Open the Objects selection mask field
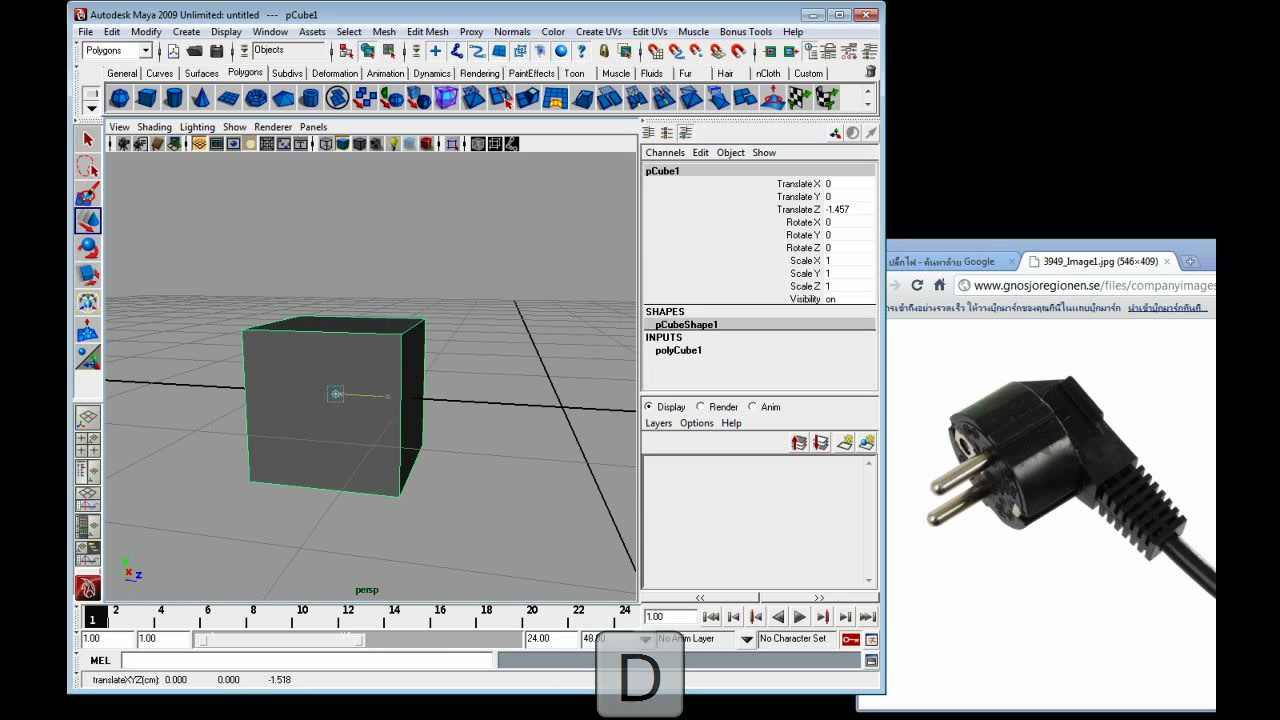This screenshot has height=720, width=1280. tap(289, 50)
